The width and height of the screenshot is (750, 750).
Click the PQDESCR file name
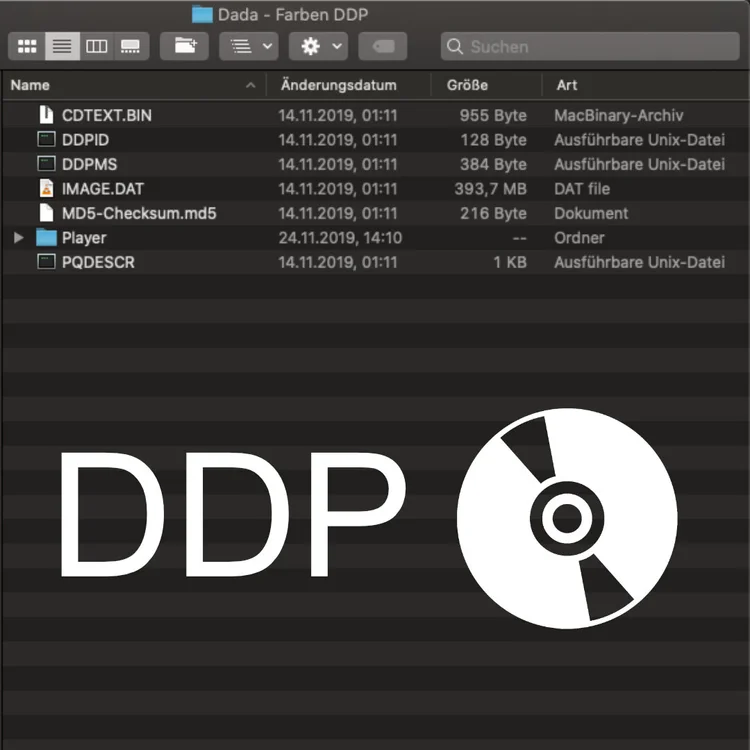(x=99, y=262)
